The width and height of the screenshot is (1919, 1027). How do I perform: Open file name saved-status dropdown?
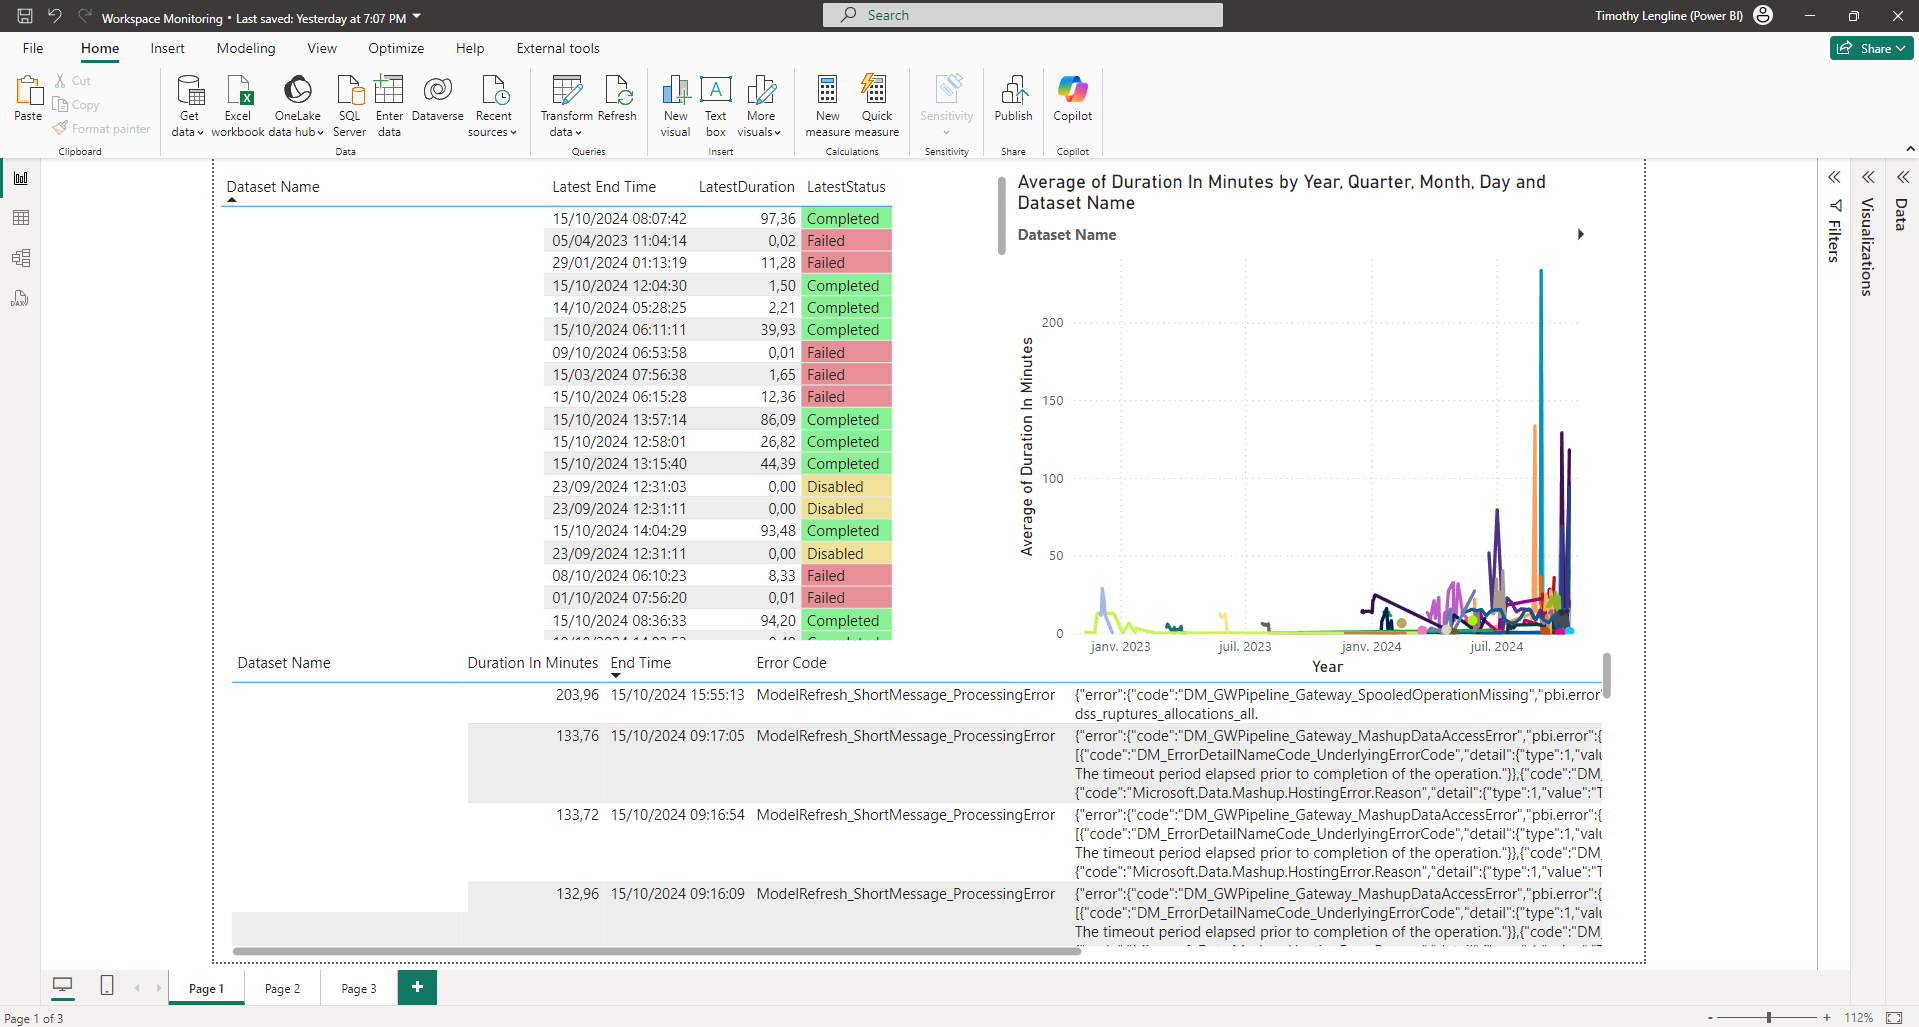tap(417, 17)
